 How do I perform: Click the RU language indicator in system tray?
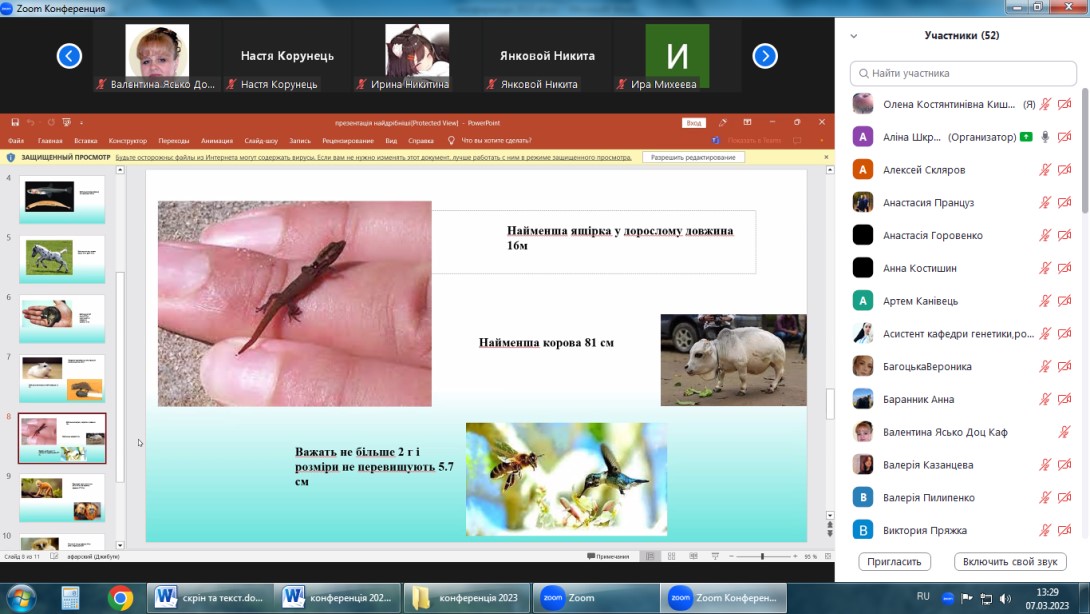pyautogui.click(x=923, y=597)
